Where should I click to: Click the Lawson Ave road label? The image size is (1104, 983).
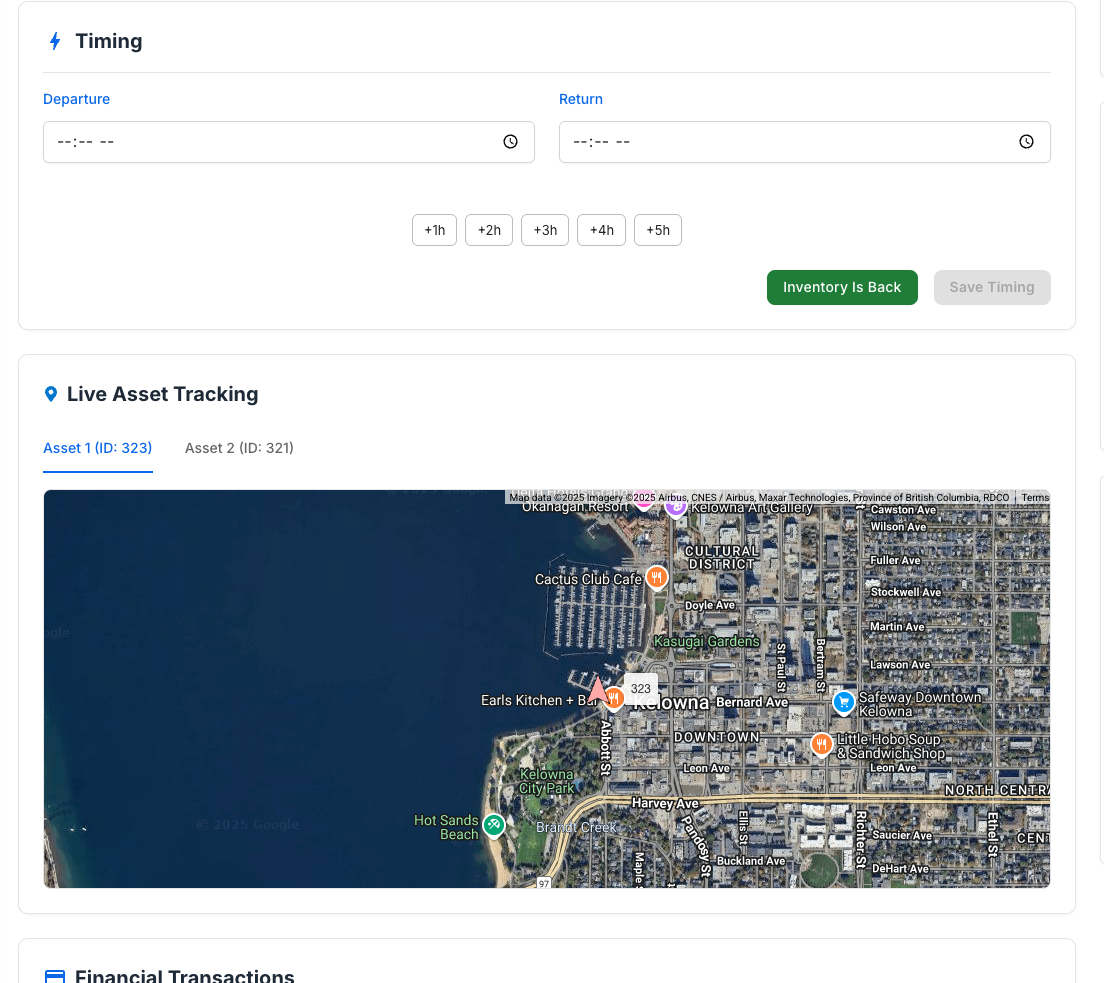pos(900,665)
